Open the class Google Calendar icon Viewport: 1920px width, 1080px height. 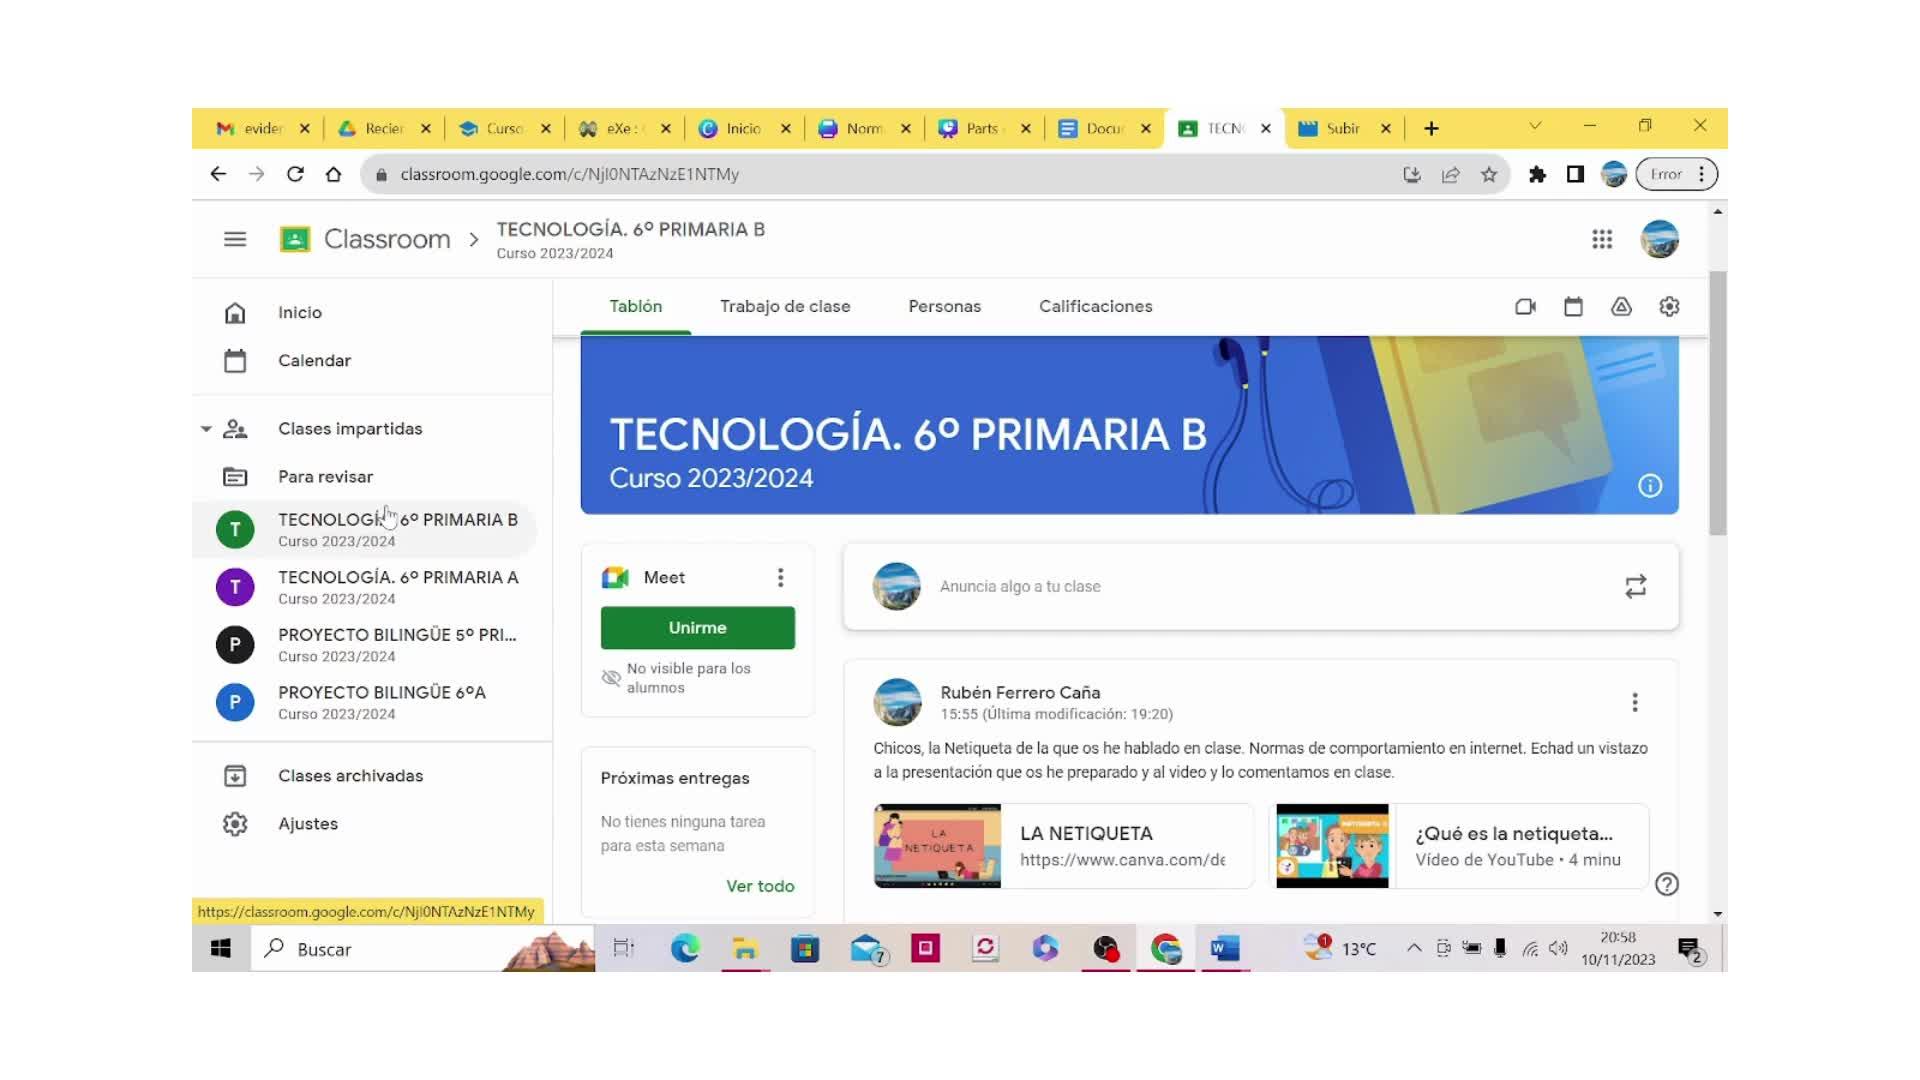1573,307
